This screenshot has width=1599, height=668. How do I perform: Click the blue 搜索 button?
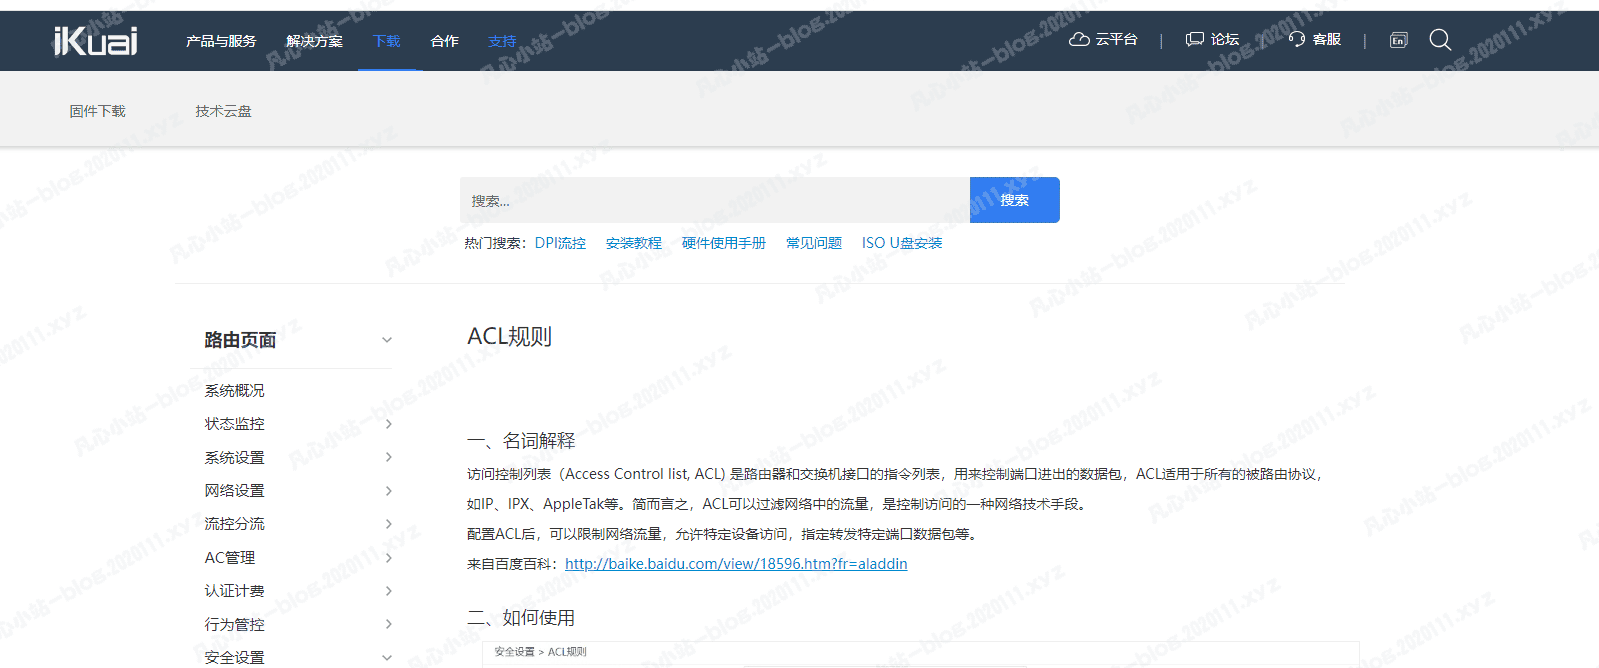pos(1014,200)
